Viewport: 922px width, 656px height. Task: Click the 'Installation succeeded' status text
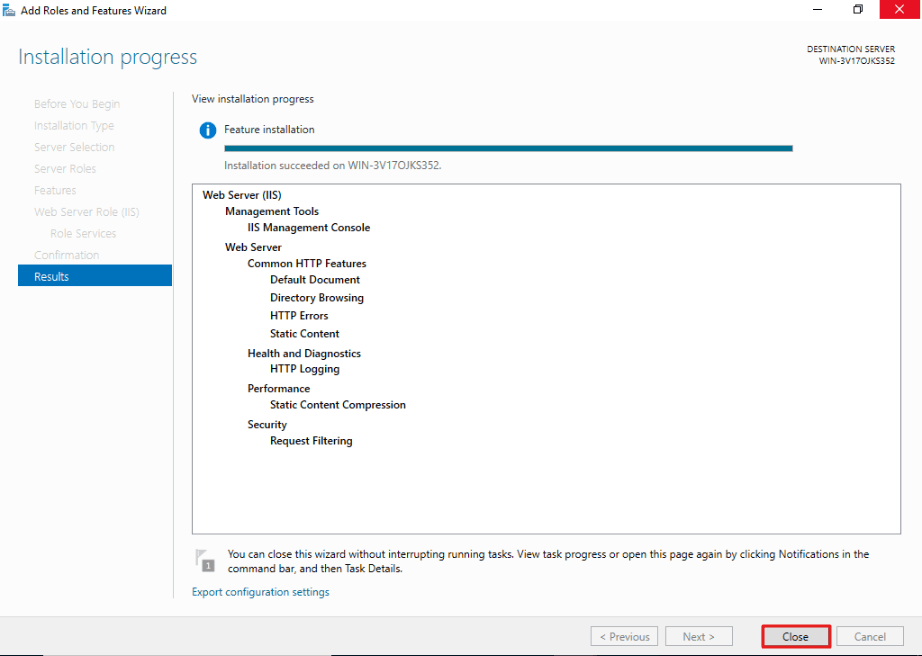(333, 166)
